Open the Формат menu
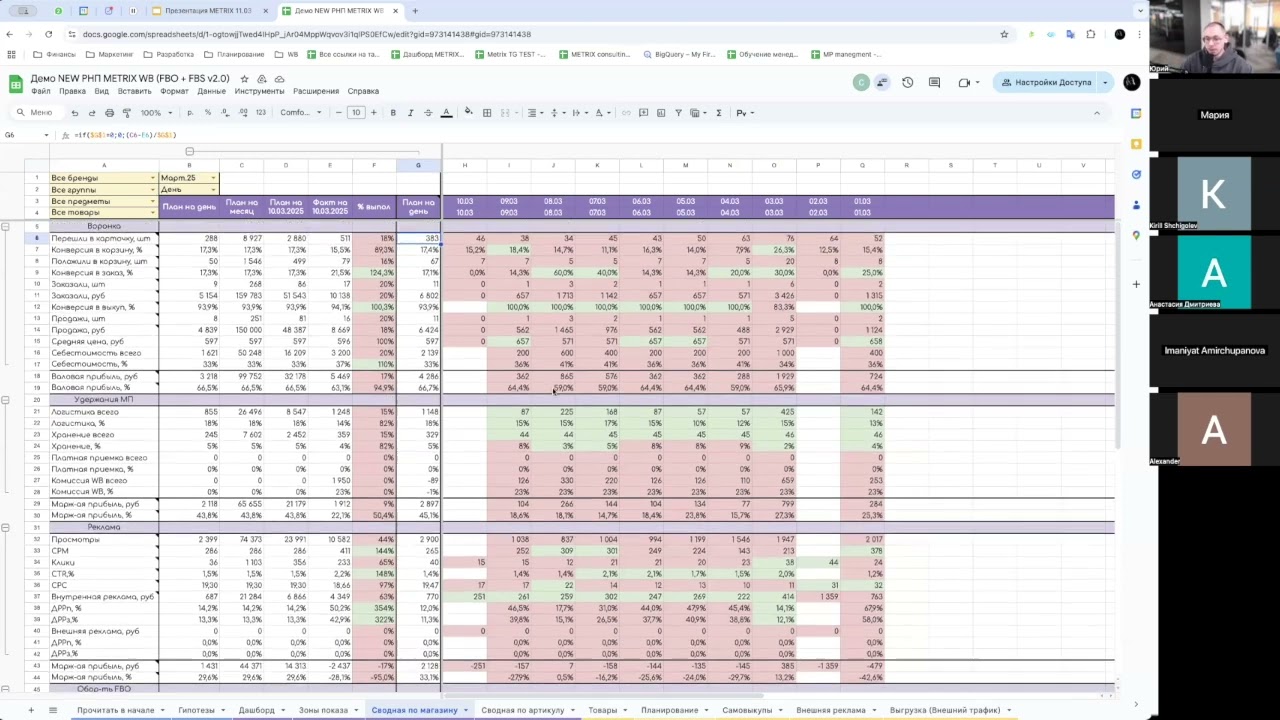The image size is (1280, 720). pyautogui.click(x=174, y=91)
